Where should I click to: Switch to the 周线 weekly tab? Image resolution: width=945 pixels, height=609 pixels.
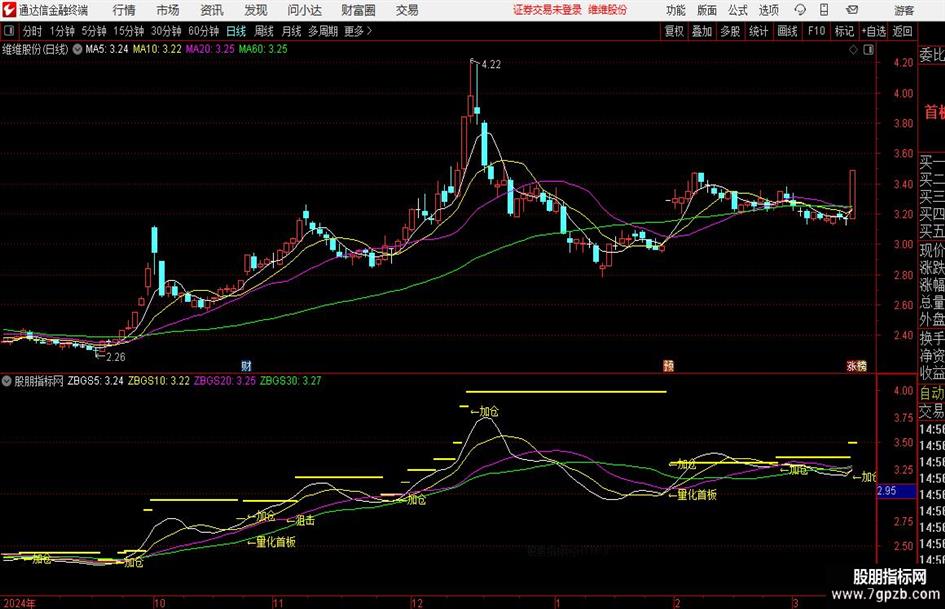click(x=264, y=31)
